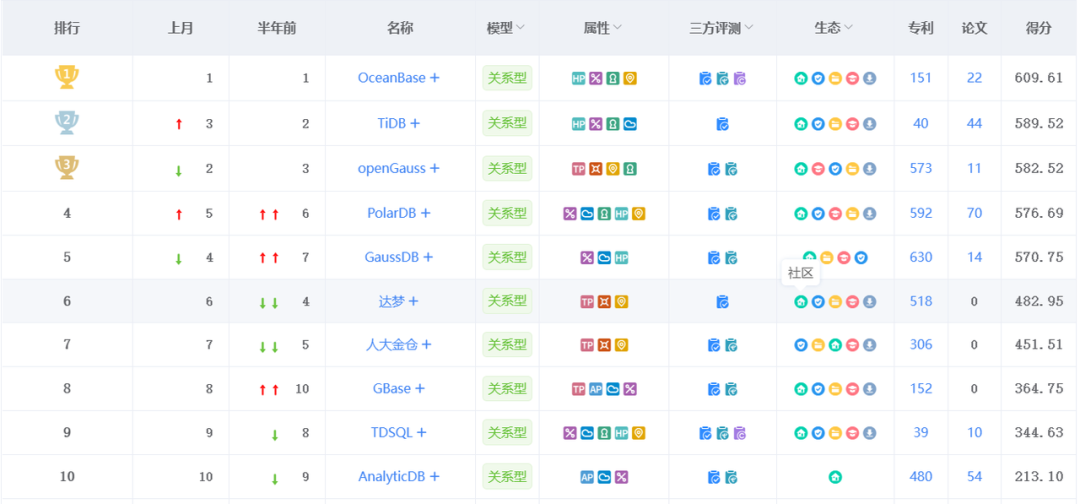Click the green community home icon in OceanBase row
Screen dimensions: 1080x504
[x=800, y=78]
